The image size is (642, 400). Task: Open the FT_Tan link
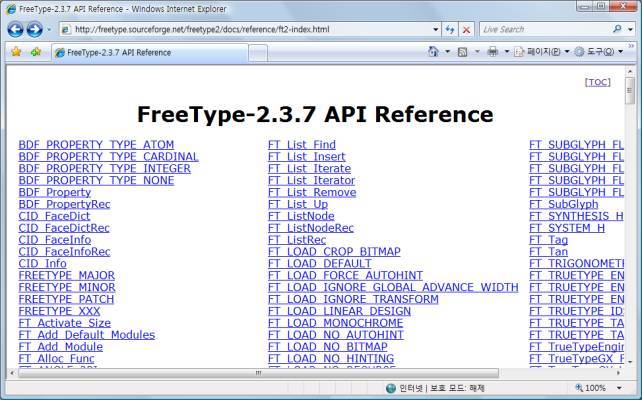(549, 252)
